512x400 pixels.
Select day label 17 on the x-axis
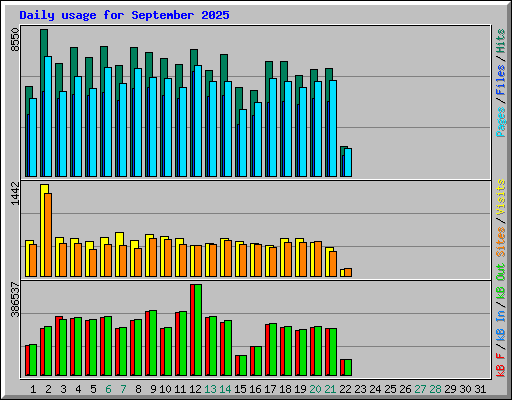270,389
